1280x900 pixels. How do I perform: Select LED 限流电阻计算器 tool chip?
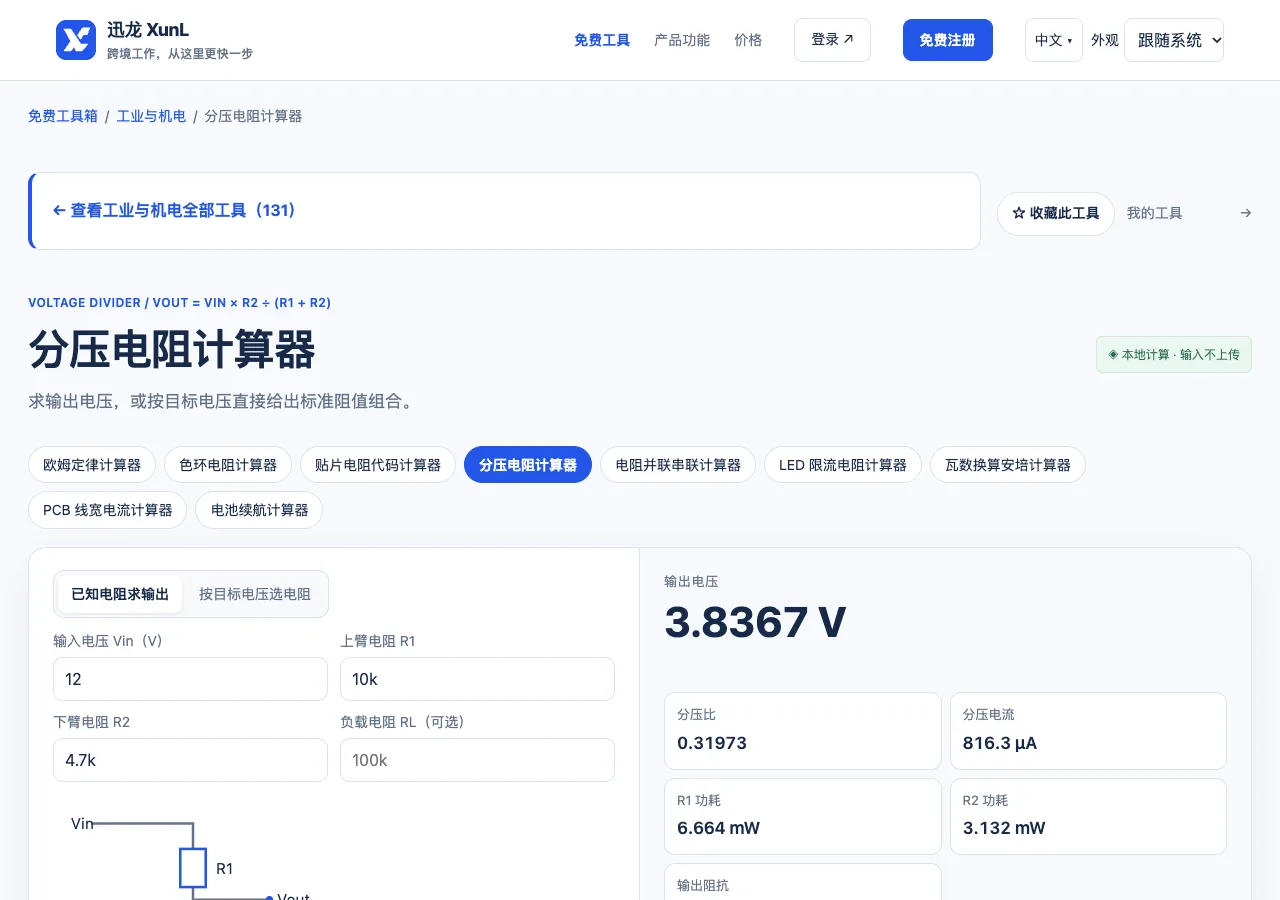click(843, 465)
